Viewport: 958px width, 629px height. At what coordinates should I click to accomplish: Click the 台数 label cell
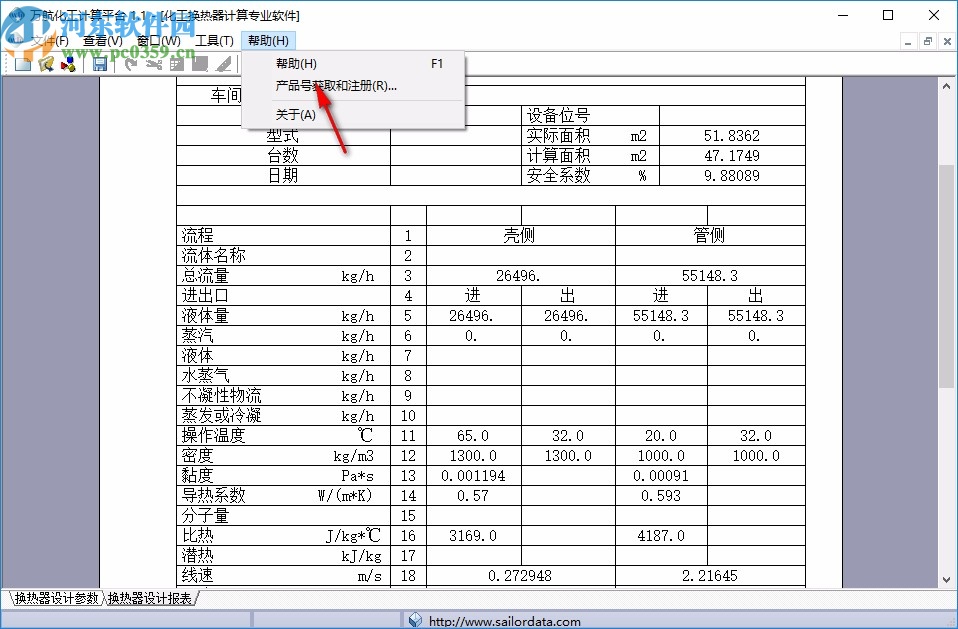[283, 156]
